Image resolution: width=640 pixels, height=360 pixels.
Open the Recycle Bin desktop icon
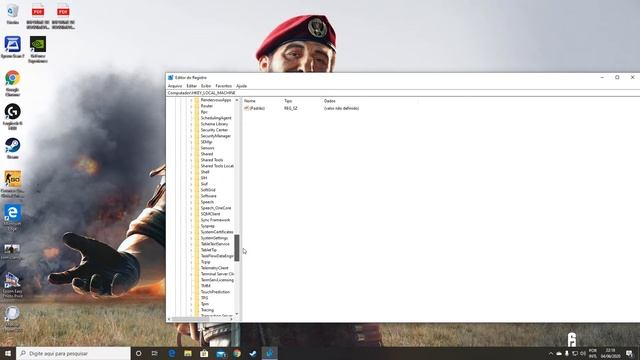pyautogui.click(x=13, y=14)
